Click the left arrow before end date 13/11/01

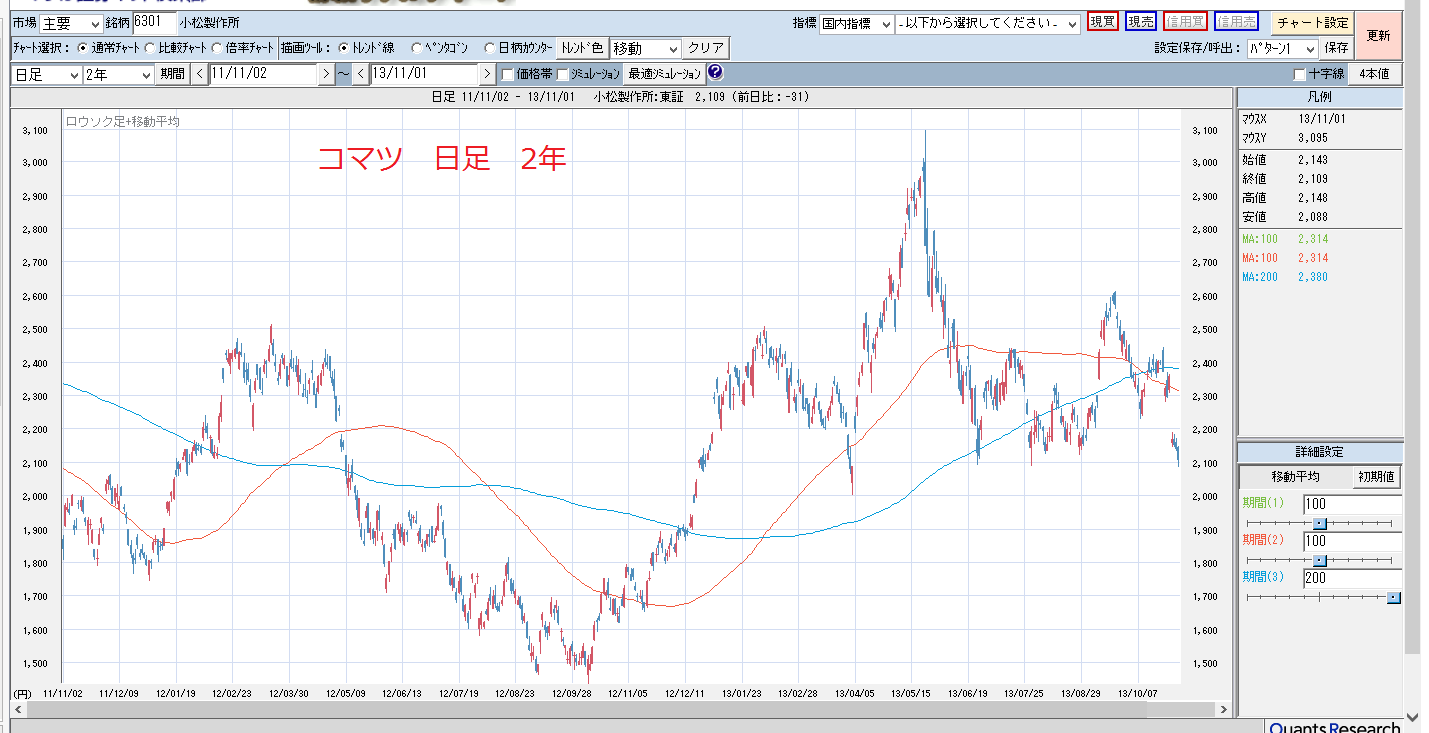[x=361, y=74]
